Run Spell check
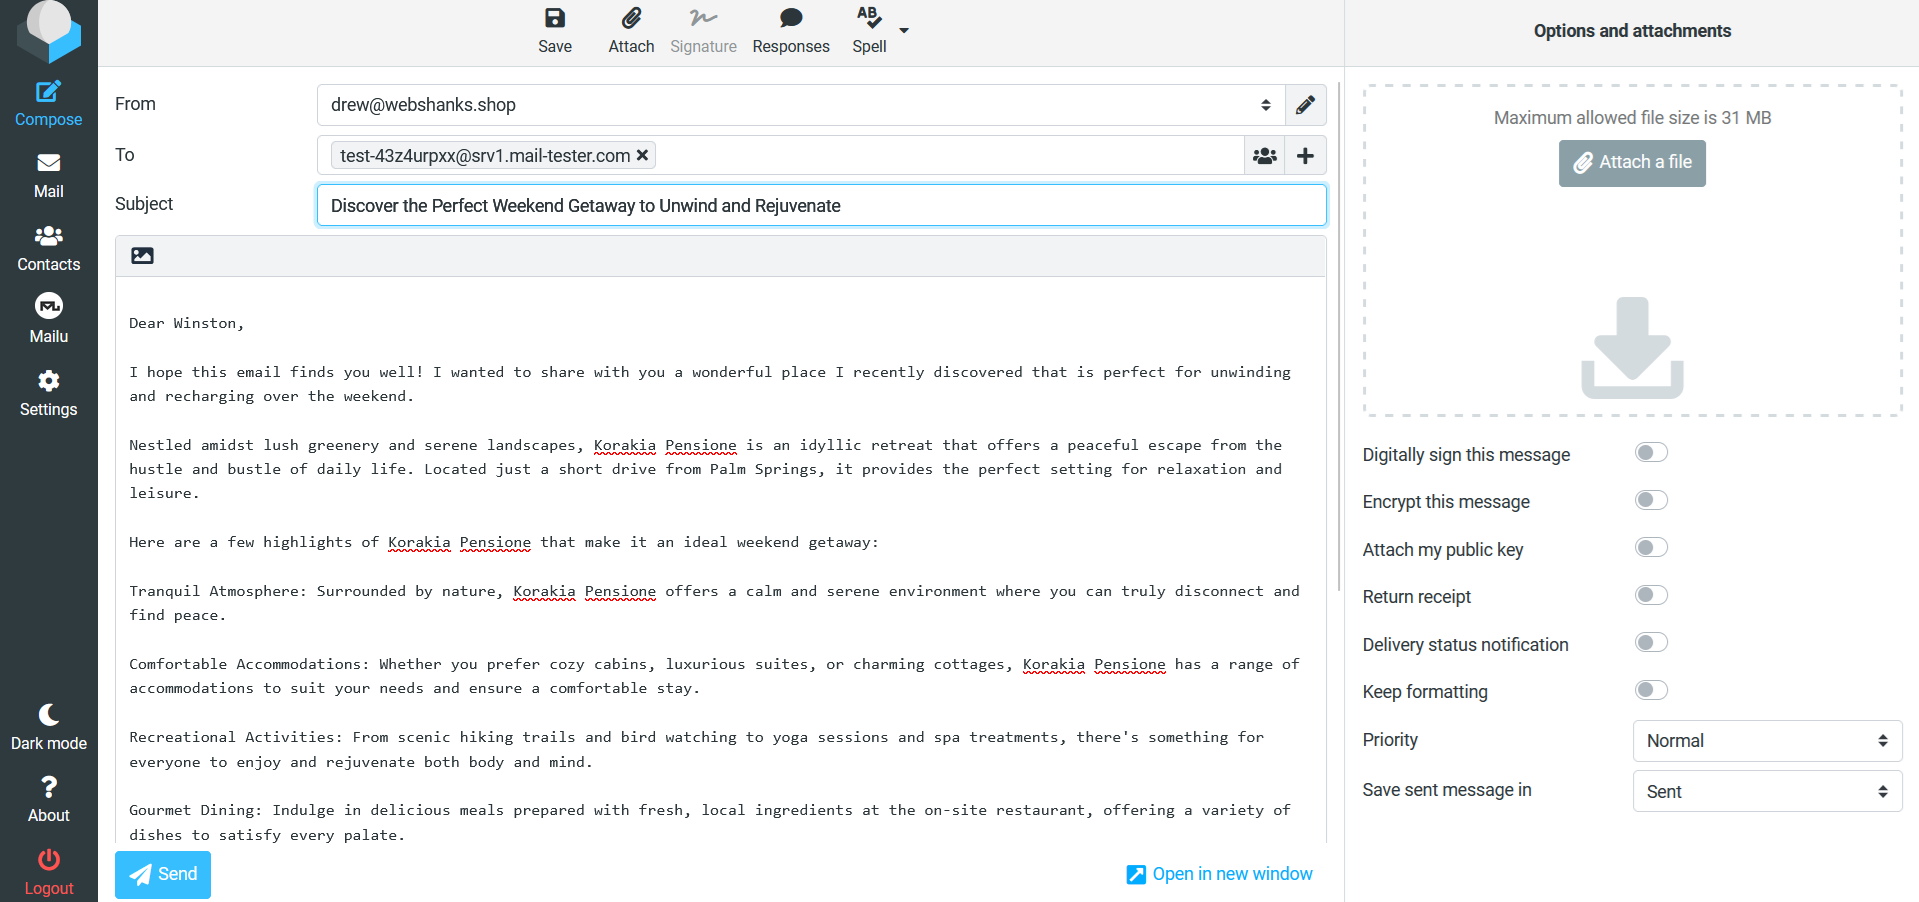The image size is (1919, 902). (x=869, y=31)
